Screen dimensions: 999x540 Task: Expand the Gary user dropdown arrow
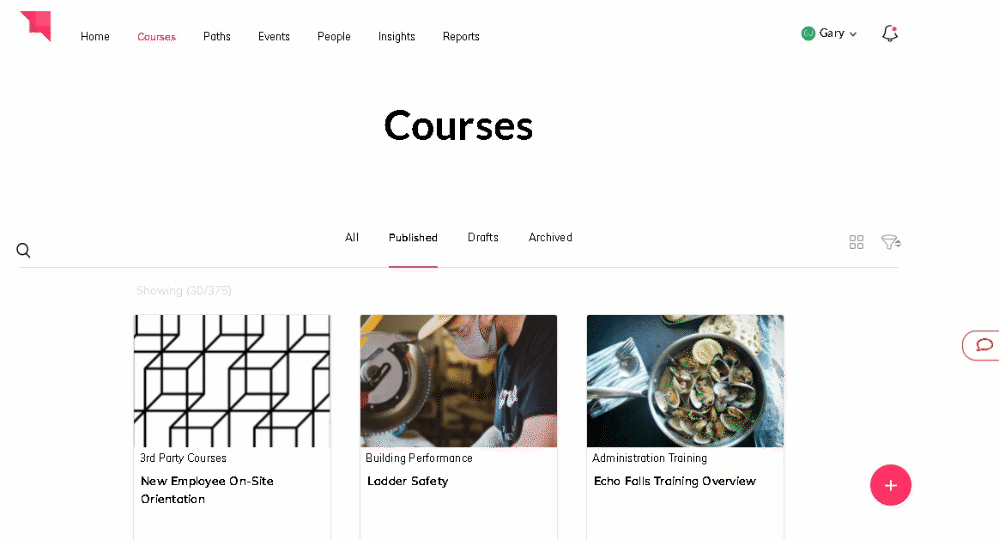[x=853, y=34]
